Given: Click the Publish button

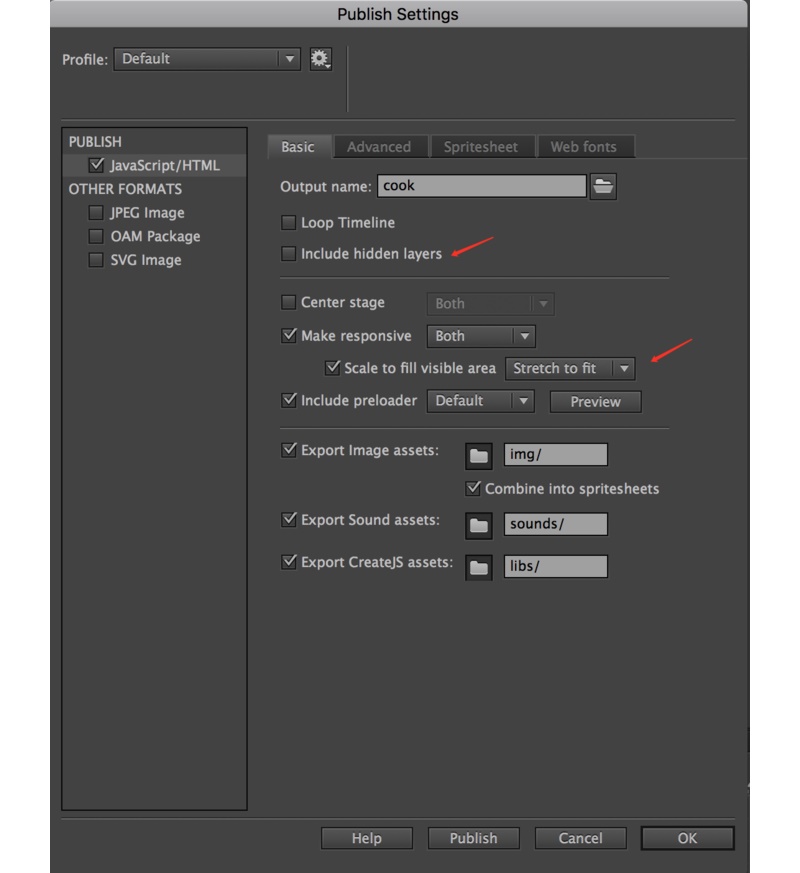Looking at the screenshot, I should pos(474,838).
